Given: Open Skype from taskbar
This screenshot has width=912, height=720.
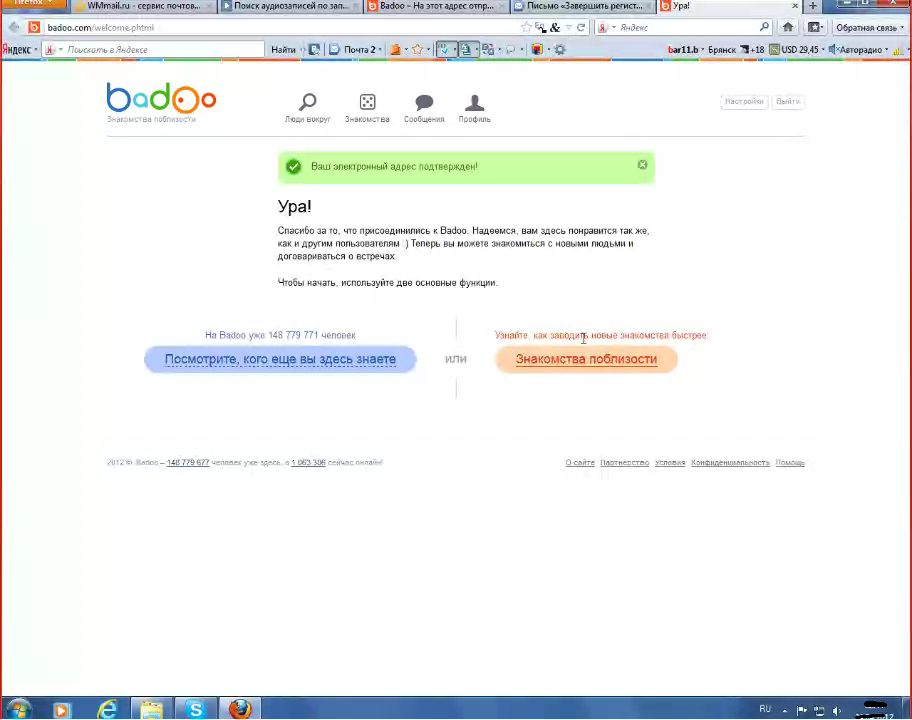Looking at the screenshot, I should point(196,710).
